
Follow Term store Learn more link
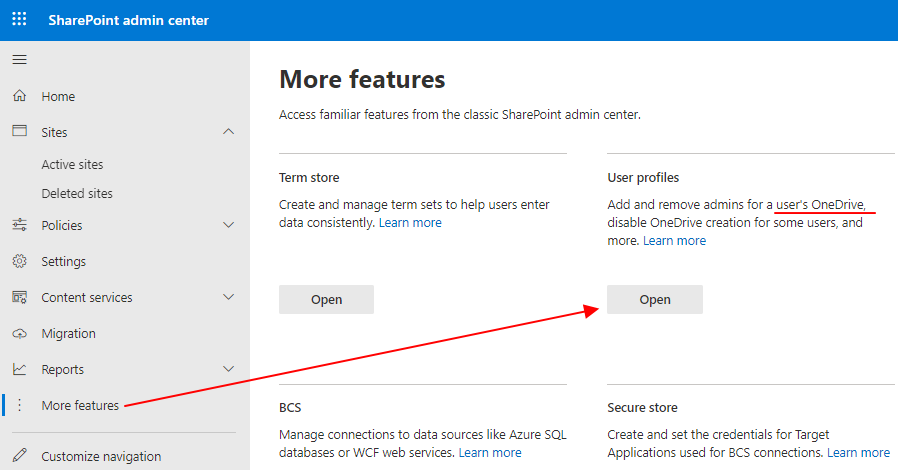pyautogui.click(x=410, y=223)
